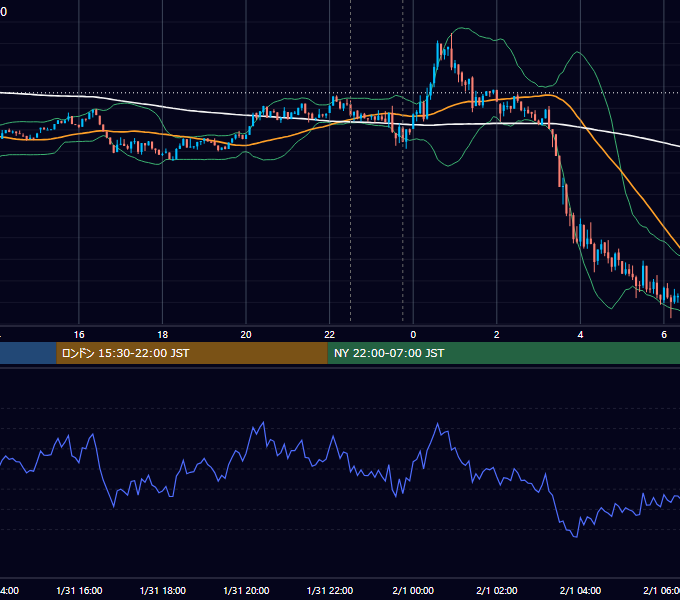Click the 1/31 18:00 date label
680x600 pixels.
click(163, 590)
